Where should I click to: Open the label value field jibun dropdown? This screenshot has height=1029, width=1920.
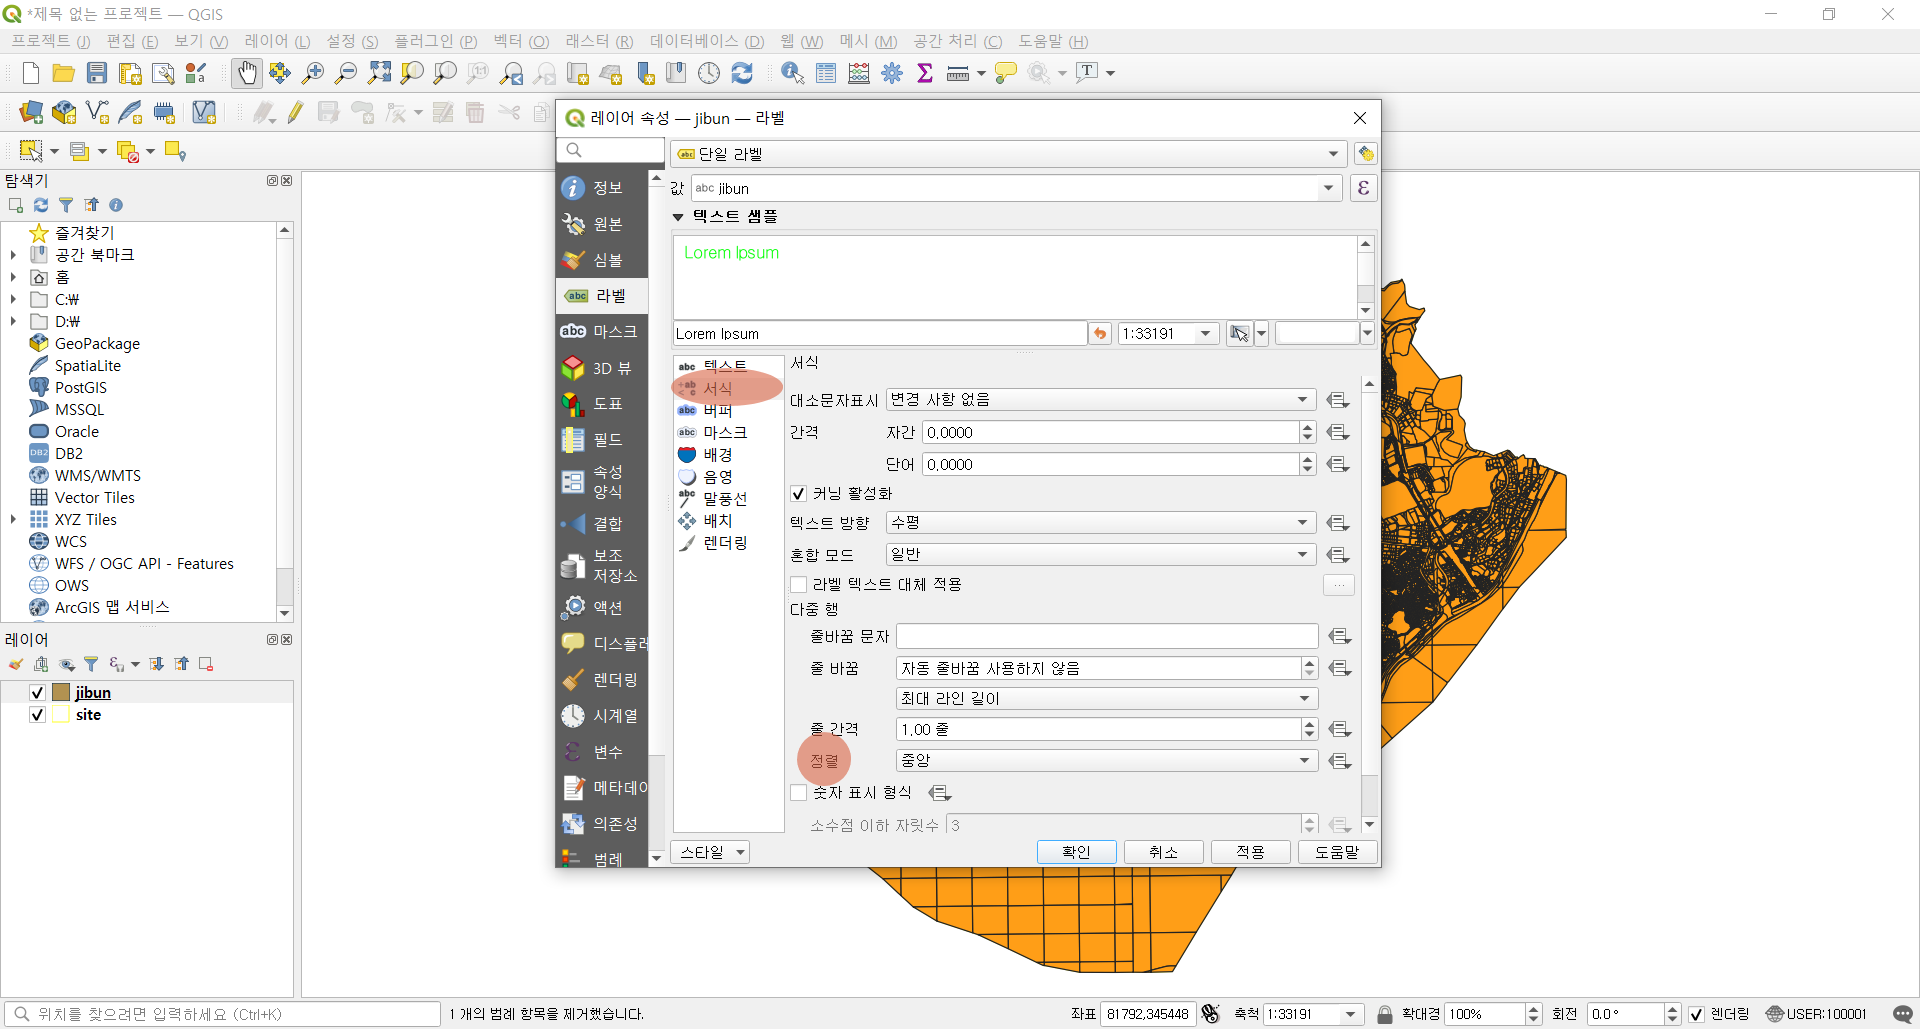(1016, 188)
